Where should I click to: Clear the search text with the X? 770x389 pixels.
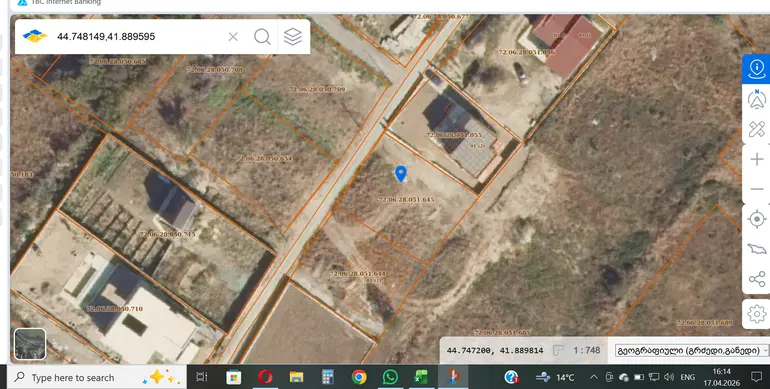coord(233,37)
